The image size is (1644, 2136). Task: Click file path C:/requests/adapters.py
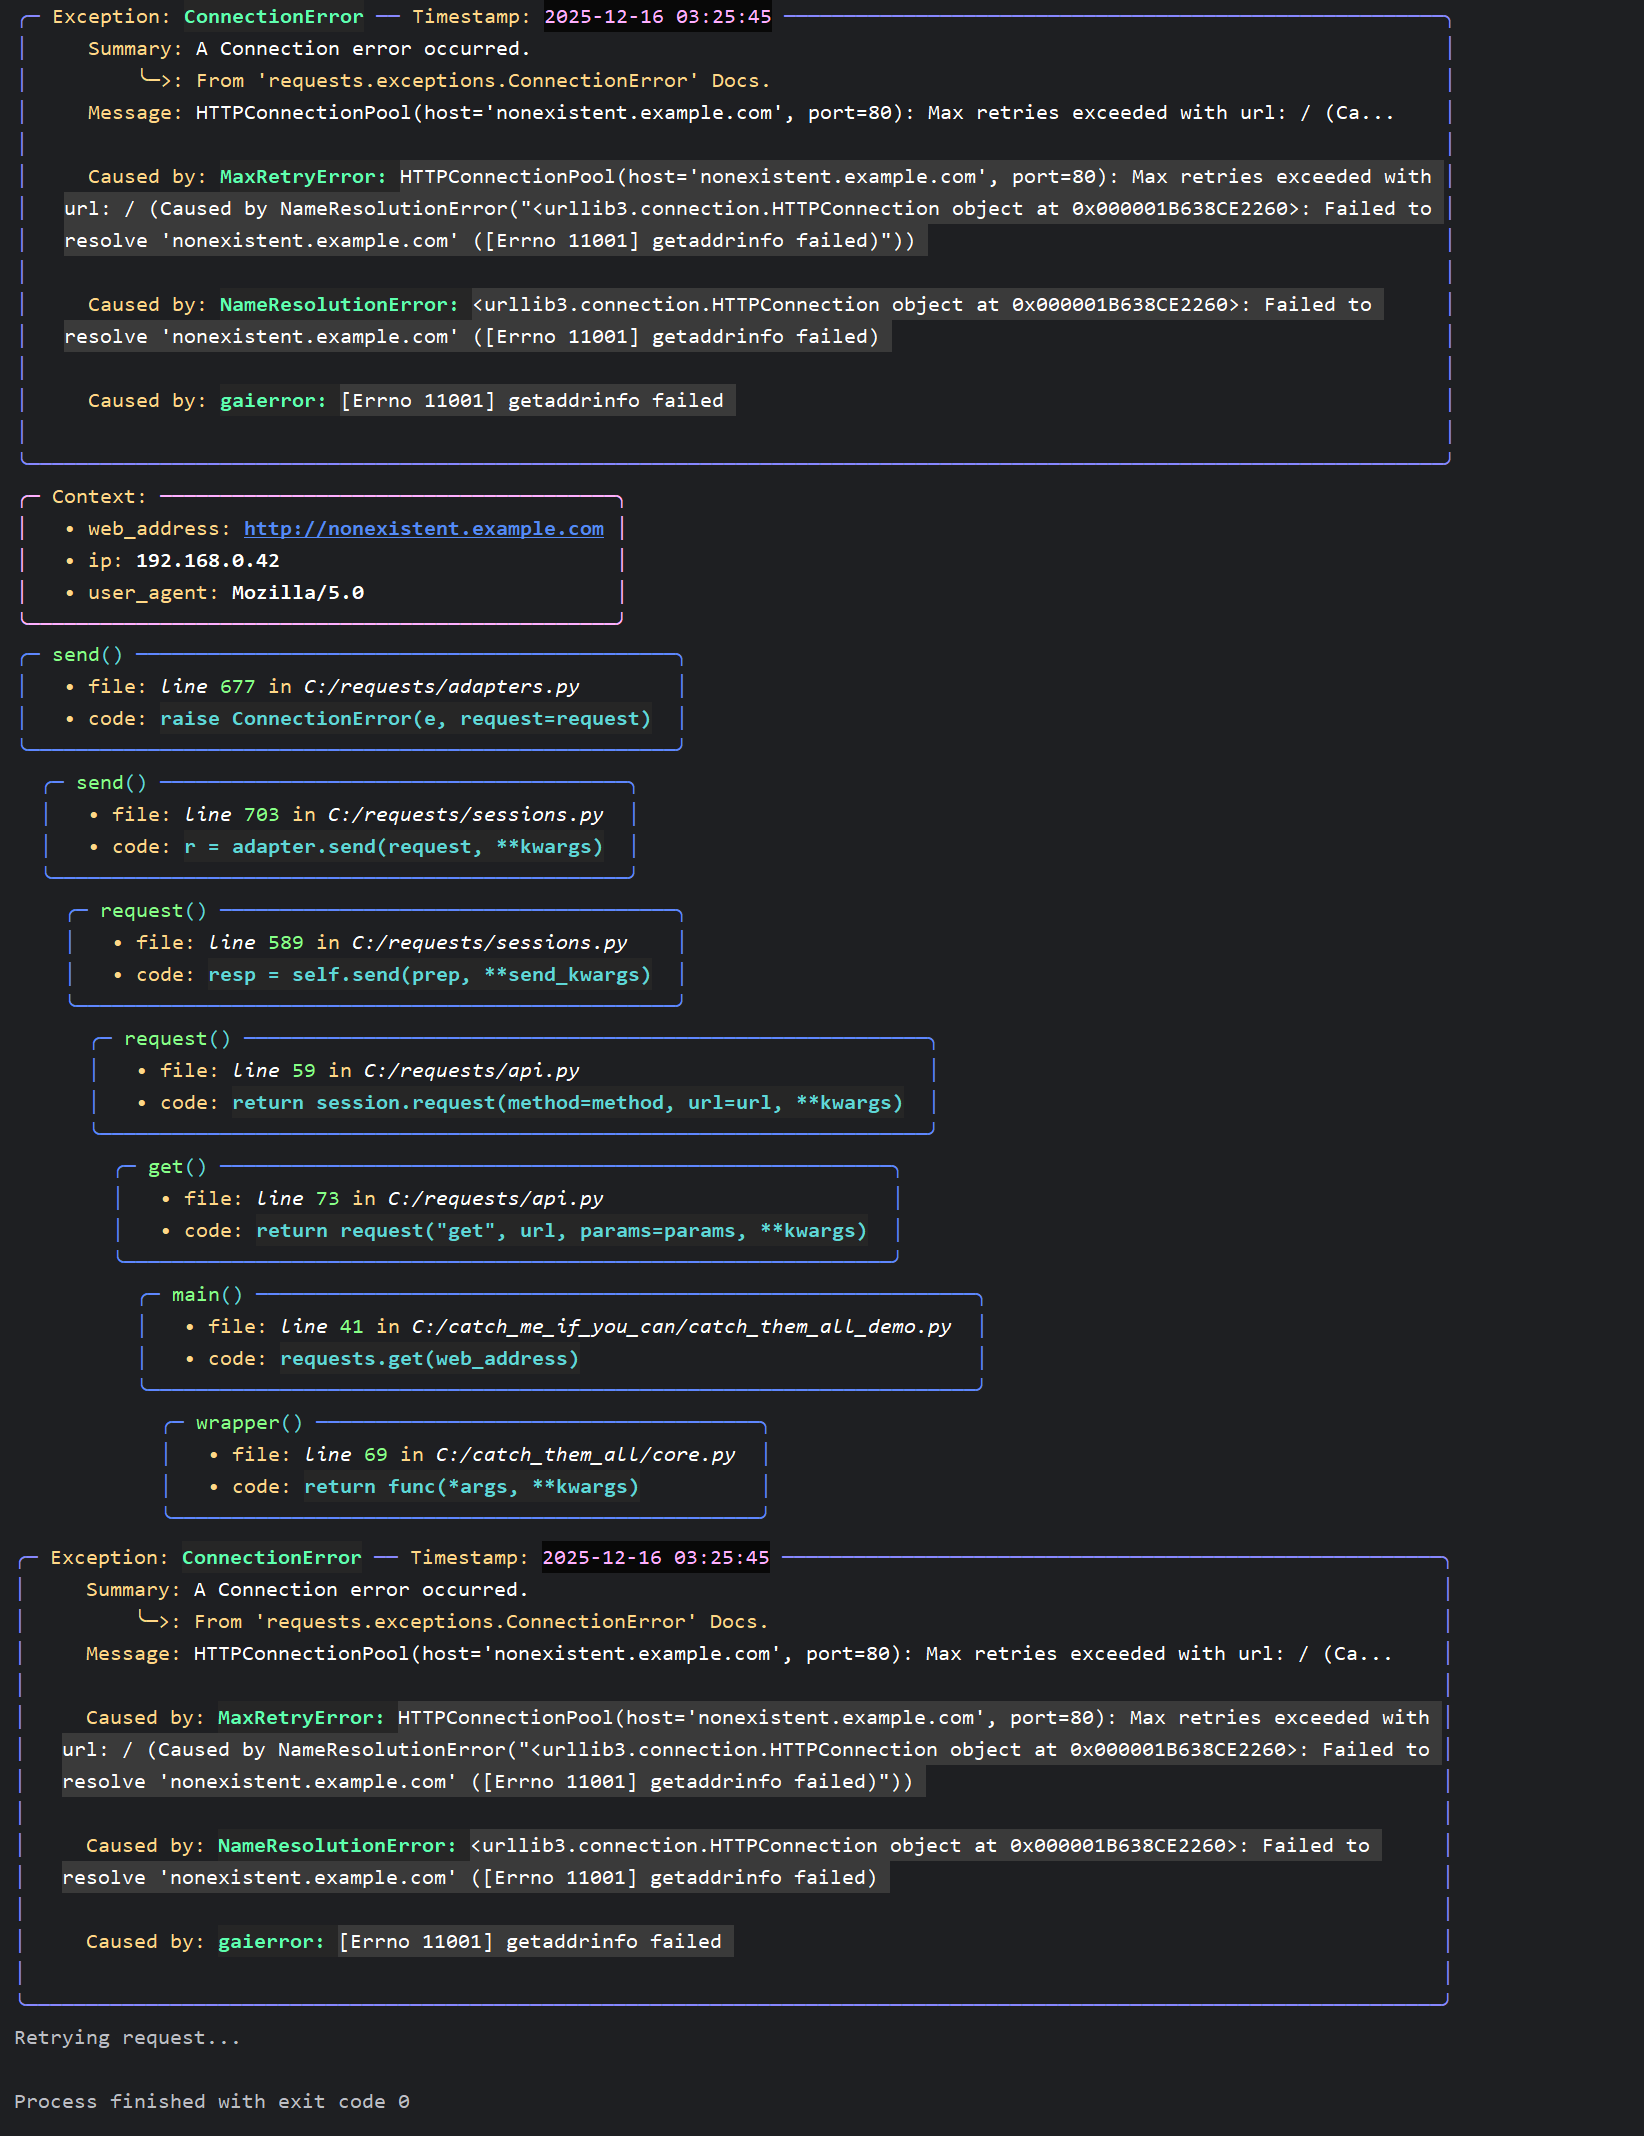pos(442,687)
